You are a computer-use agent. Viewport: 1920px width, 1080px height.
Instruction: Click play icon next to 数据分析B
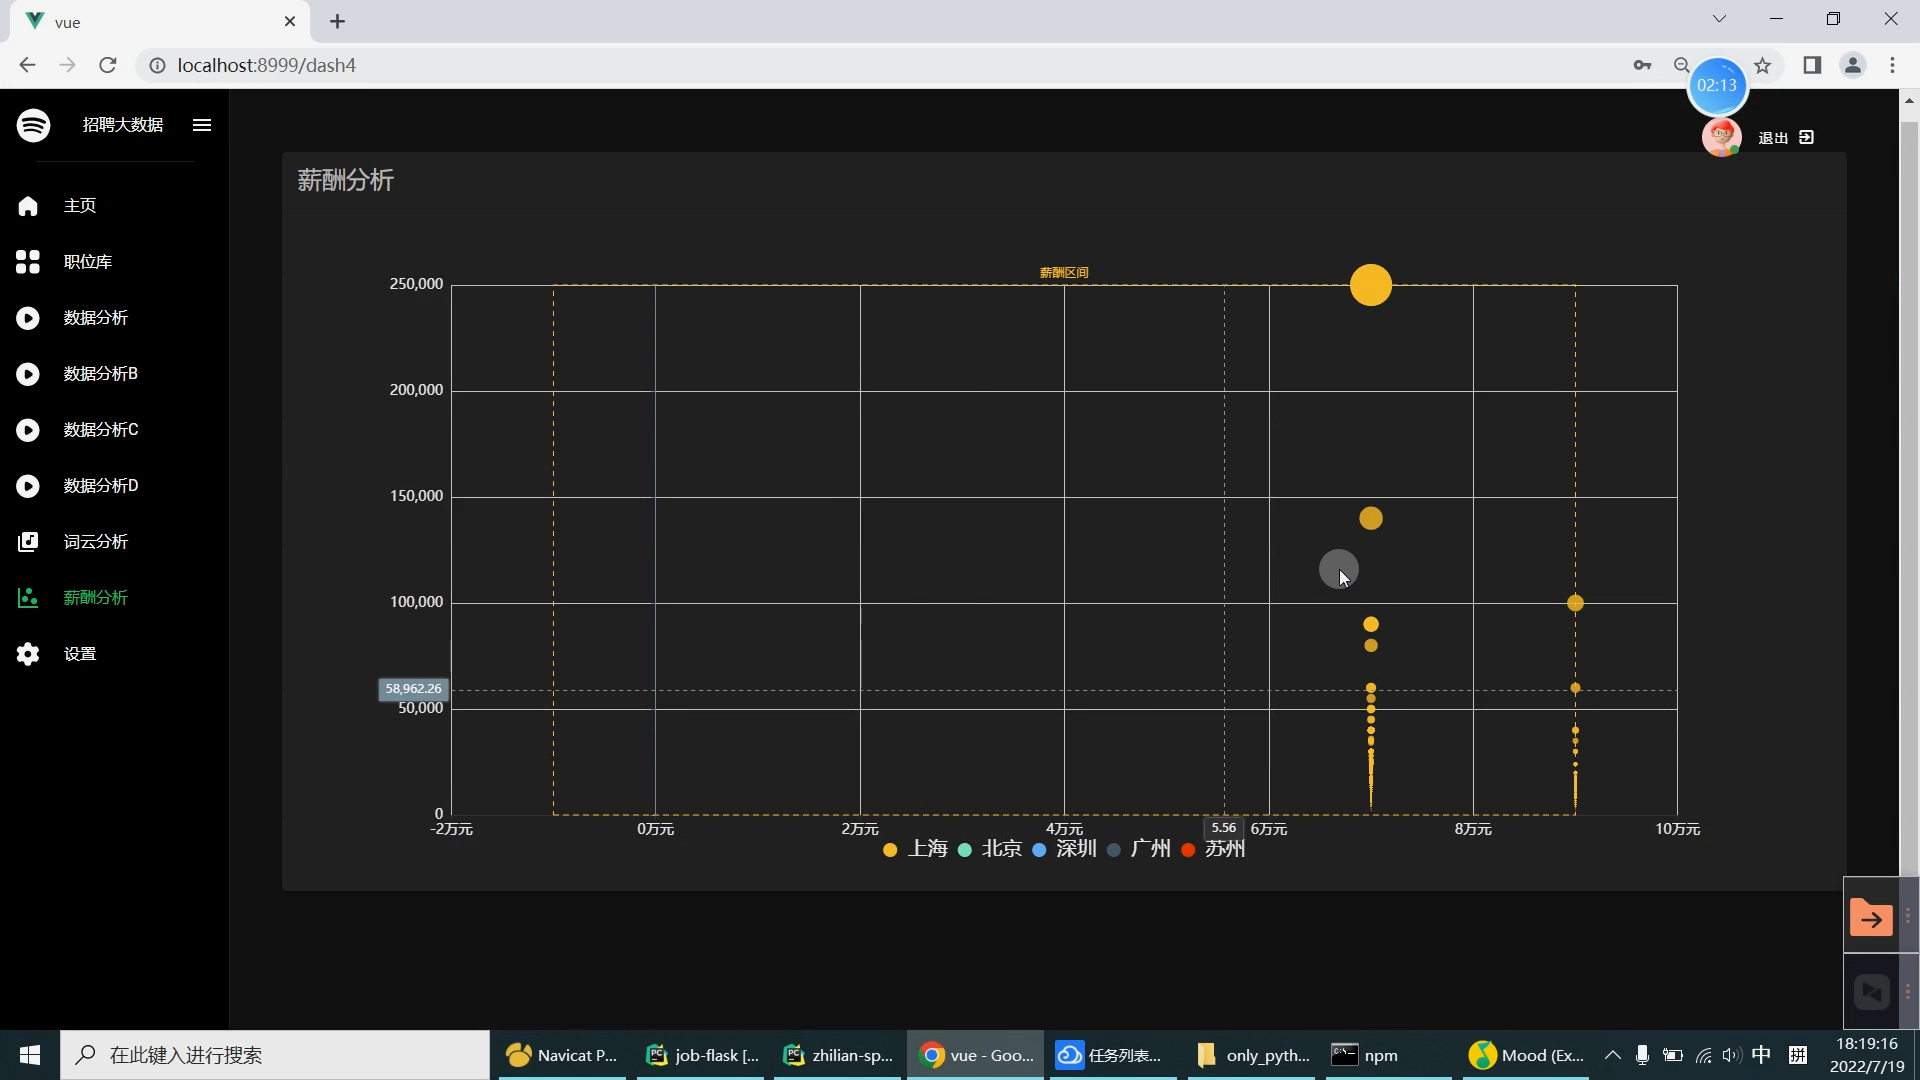click(28, 374)
